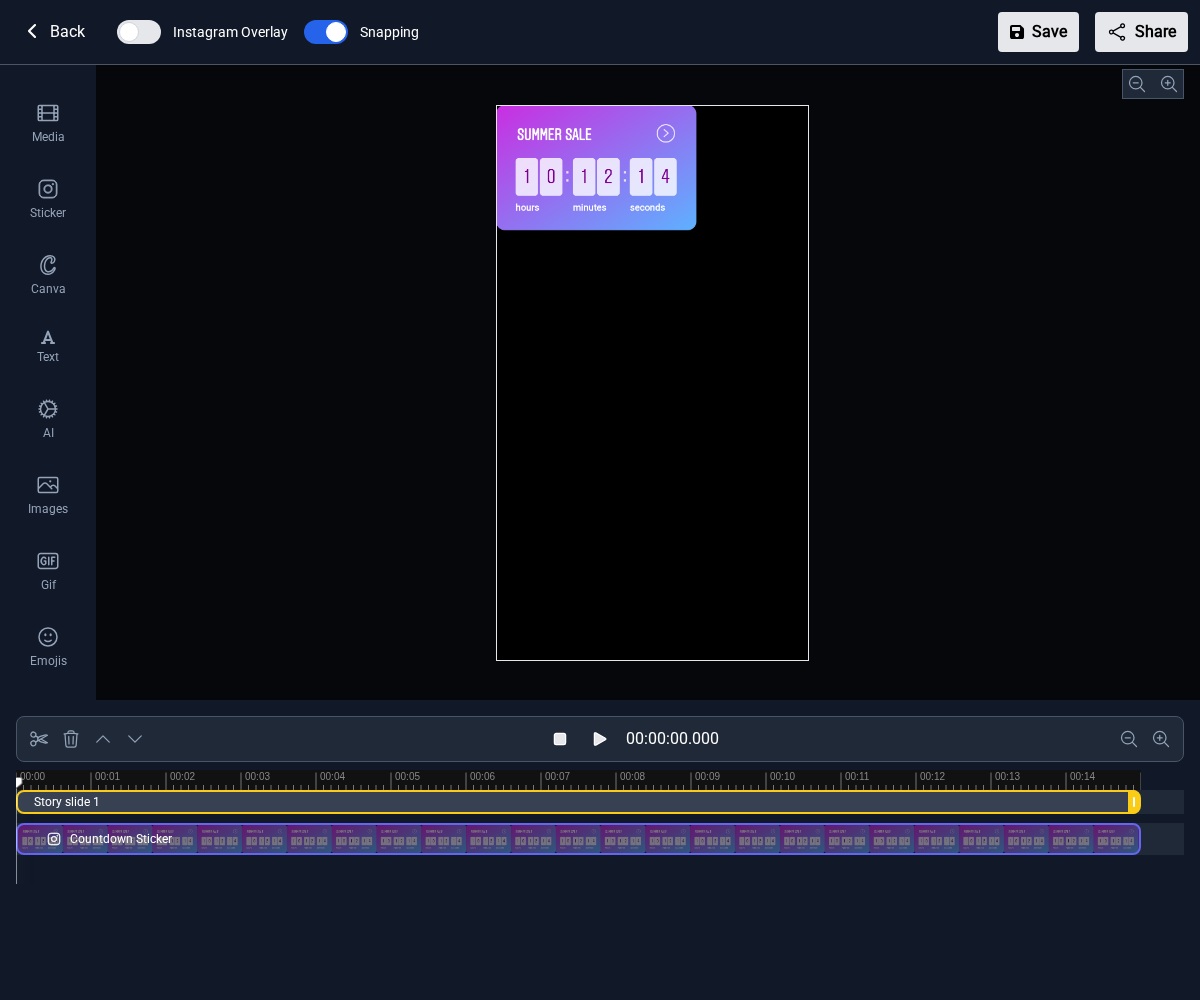1200x1000 pixels.
Task: Click the chevron arrow on the Summer Sale sticker
Action: [x=666, y=133]
